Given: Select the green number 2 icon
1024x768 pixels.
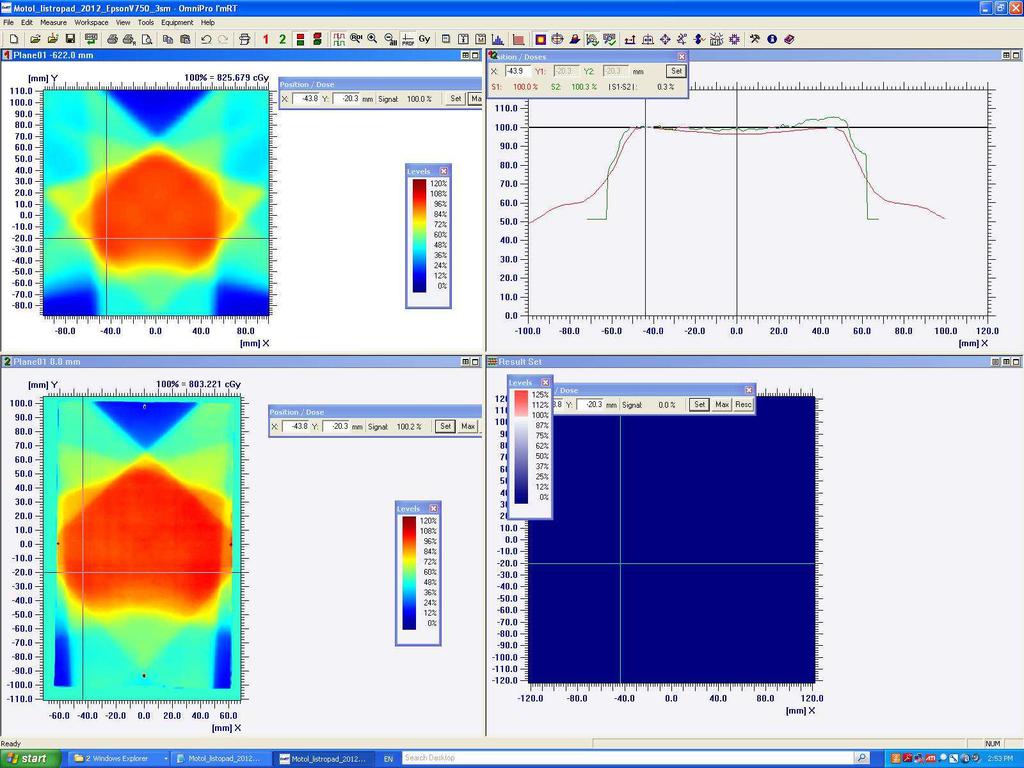Looking at the screenshot, I should point(282,39).
